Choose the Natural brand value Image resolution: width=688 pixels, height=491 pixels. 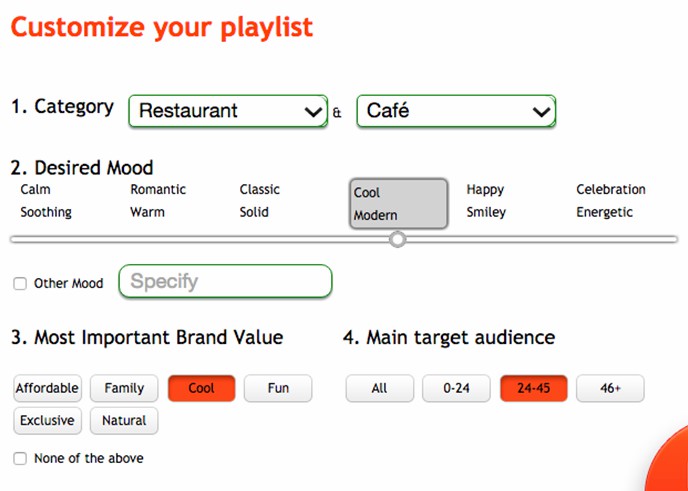[124, 421]
